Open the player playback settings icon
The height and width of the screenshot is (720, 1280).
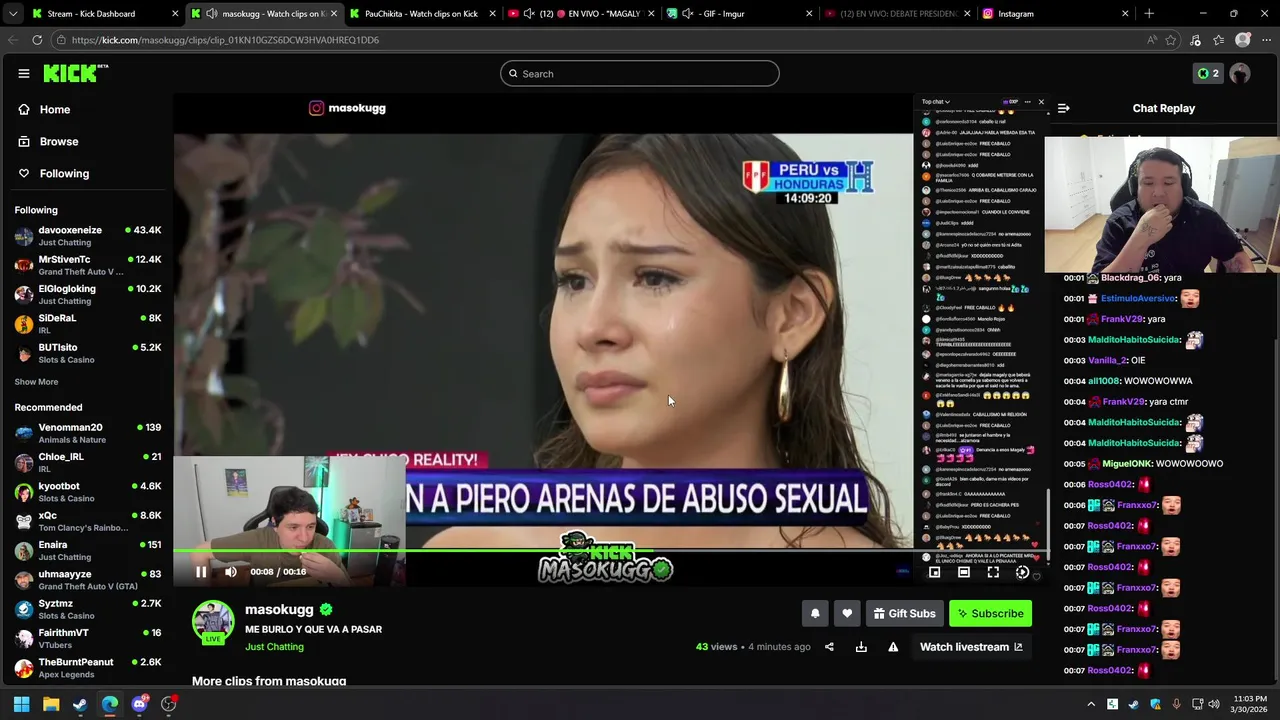click(x=1022, y=572)
